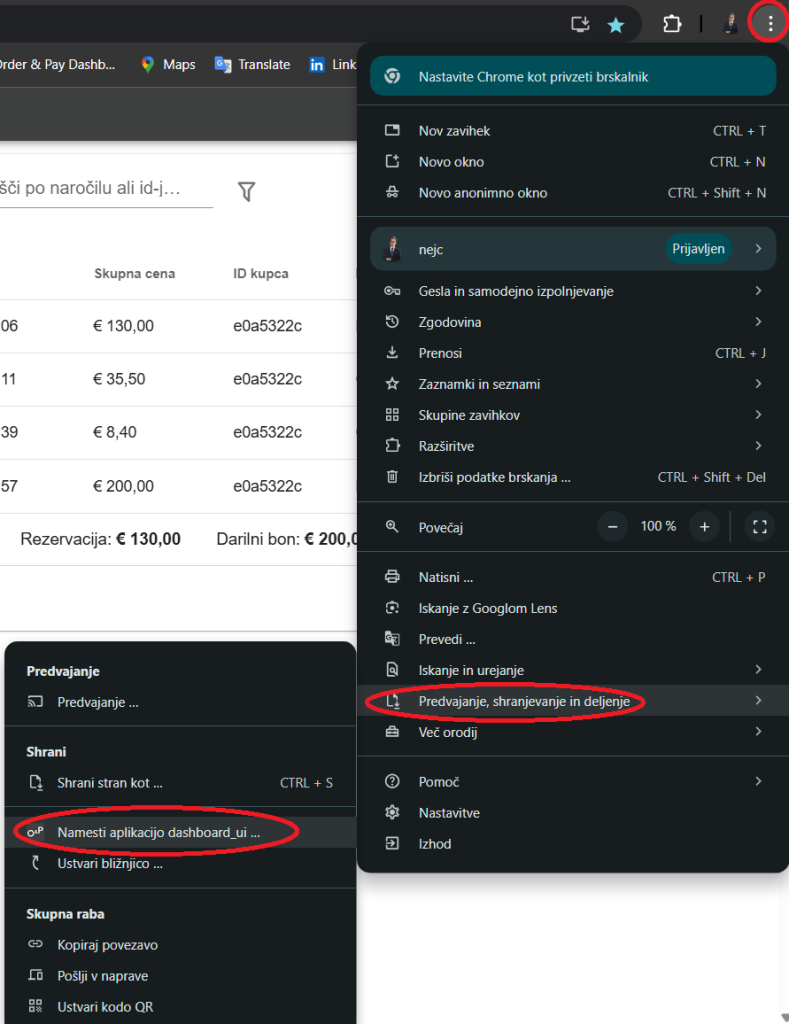The height and width of the screenshot is (1024, 789).
Task: Expand Skupine zavihkov submenu arrow
Action: (758, 415)
